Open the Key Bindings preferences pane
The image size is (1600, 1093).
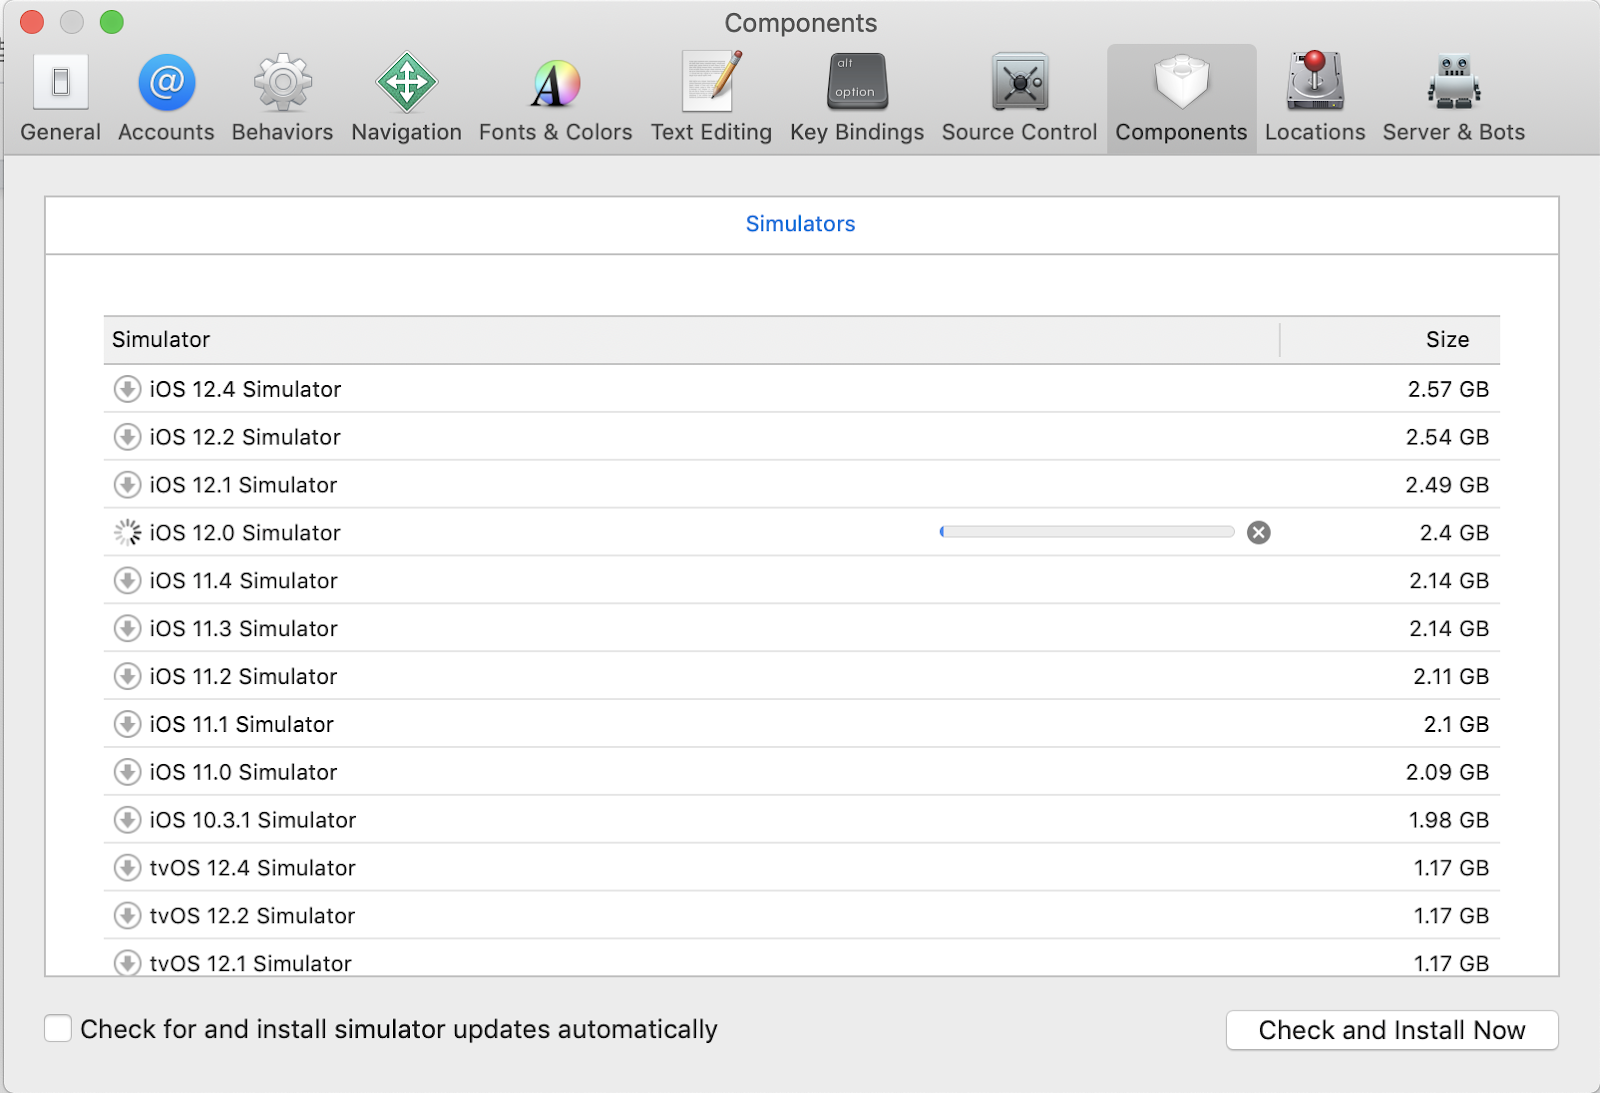(857, 98)
